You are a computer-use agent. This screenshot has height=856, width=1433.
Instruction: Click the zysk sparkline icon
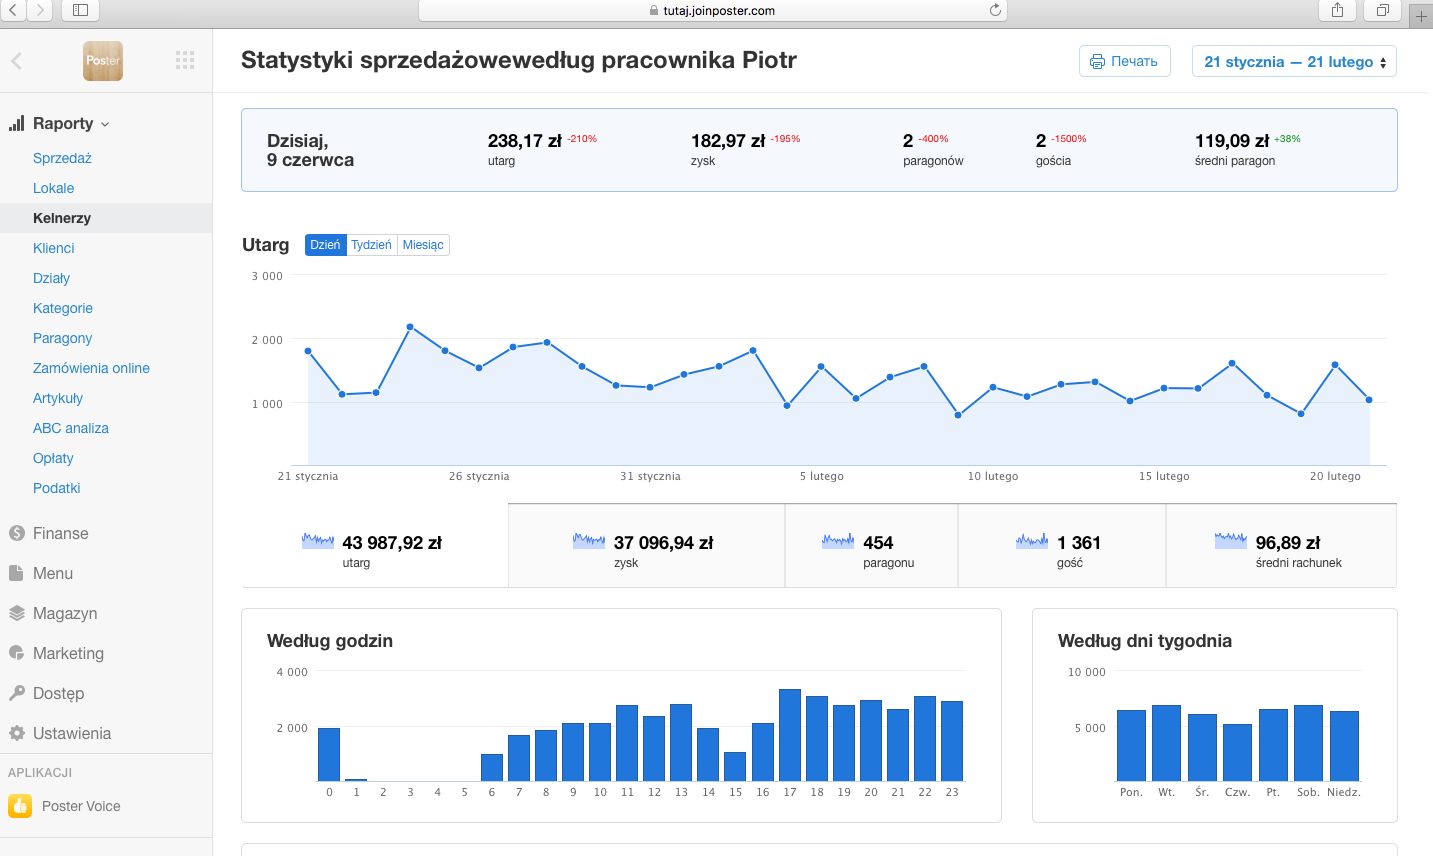589,541
